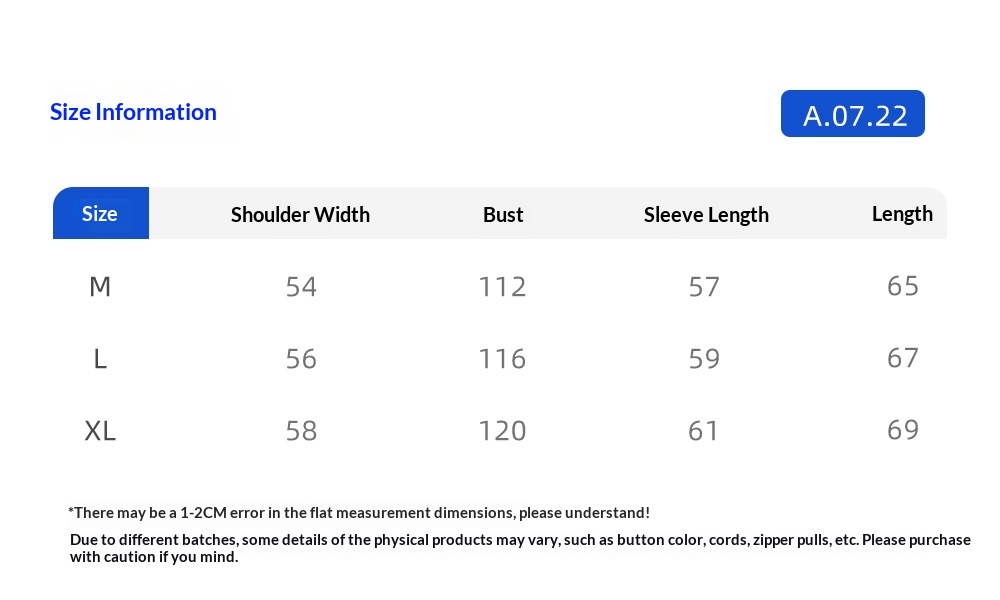Choose the L size row label
1000x600 pixels.
point(100,359)
